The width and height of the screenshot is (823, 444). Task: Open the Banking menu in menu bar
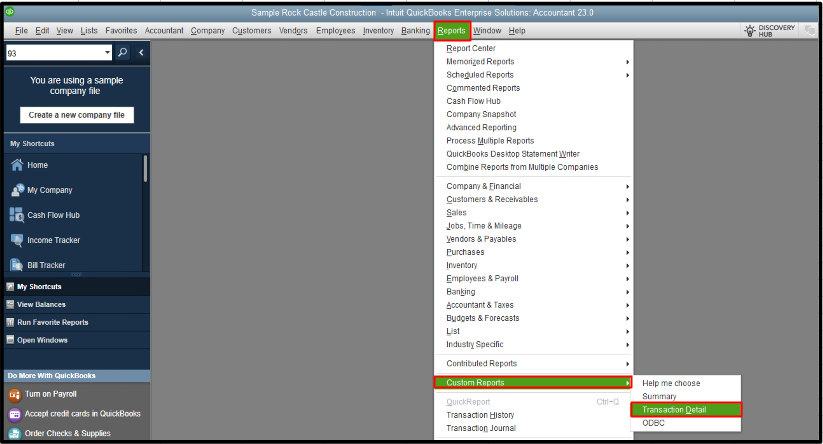click(415, 30)
